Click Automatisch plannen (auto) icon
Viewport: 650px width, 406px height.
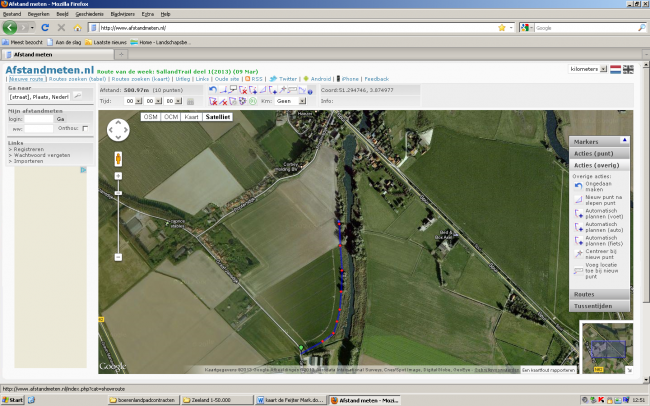point(578,227)
